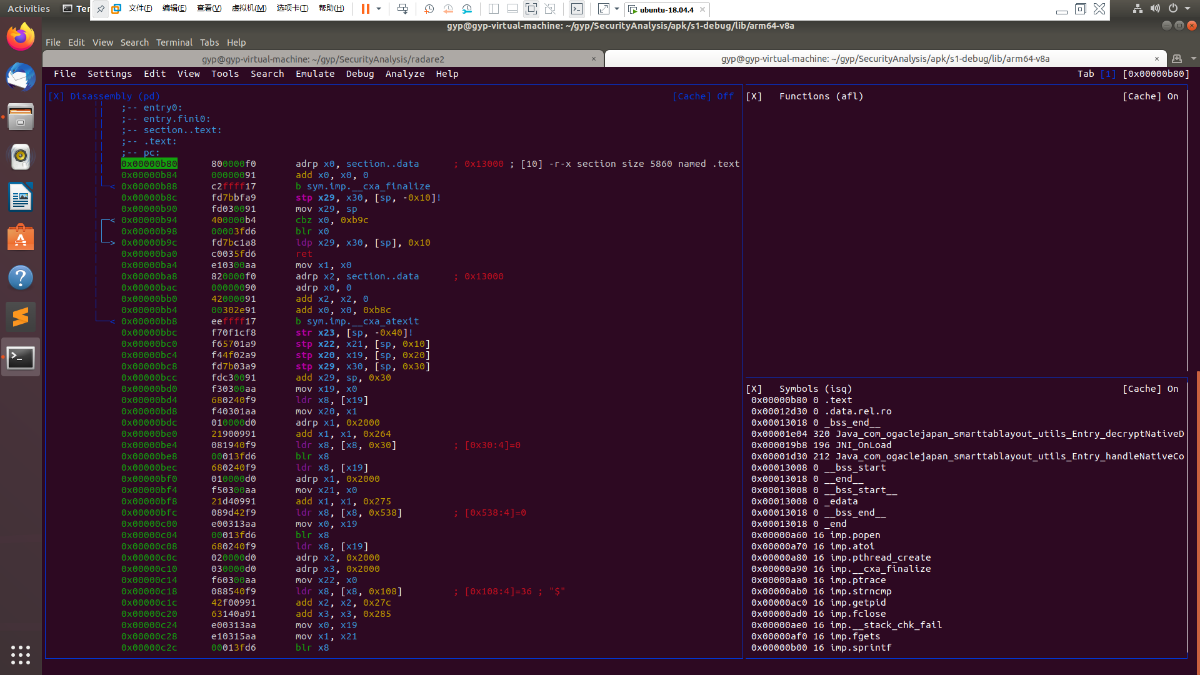
Task: Click highlighted address 0x00000b80
Action: tap(149, 164)
